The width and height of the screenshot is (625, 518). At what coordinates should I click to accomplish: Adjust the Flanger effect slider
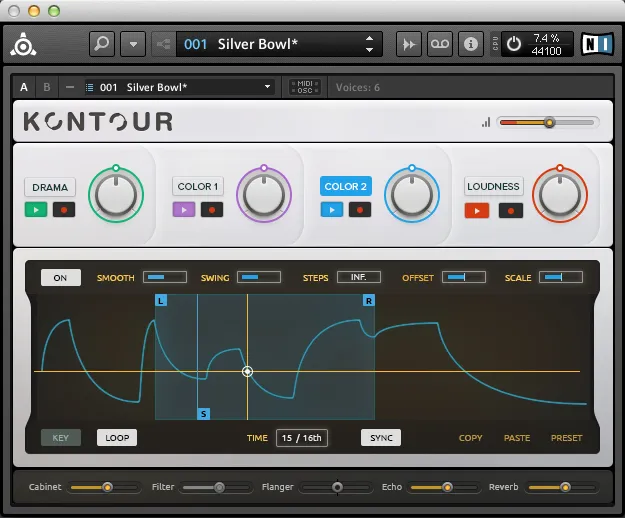click(337, 487)
